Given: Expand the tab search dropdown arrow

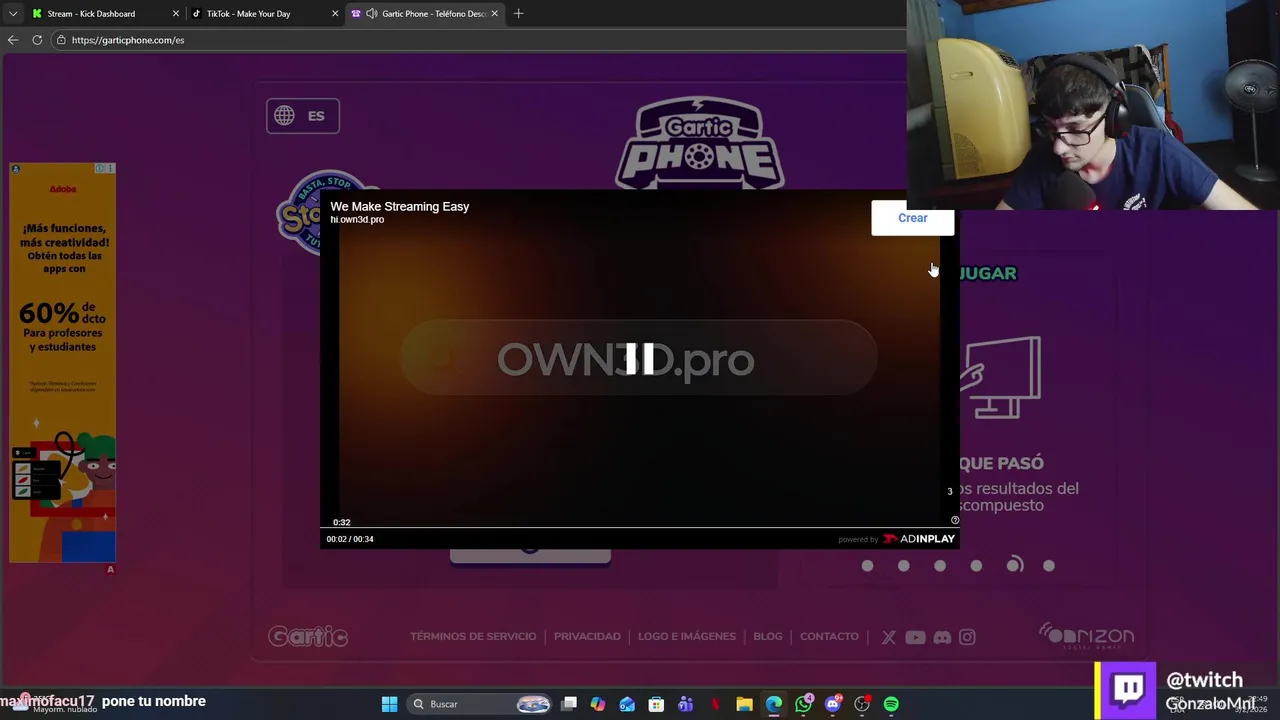Looking at the screenshot, I should pyautogui.click(x=13, y=14).
